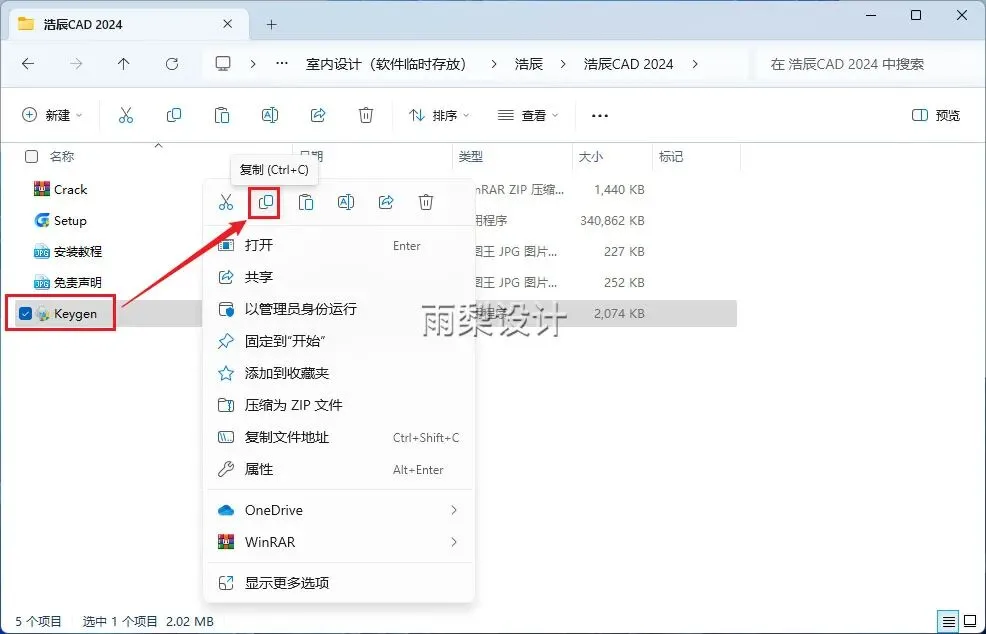Choose 以管理员身份运行 menu entry

pos(340,309)
